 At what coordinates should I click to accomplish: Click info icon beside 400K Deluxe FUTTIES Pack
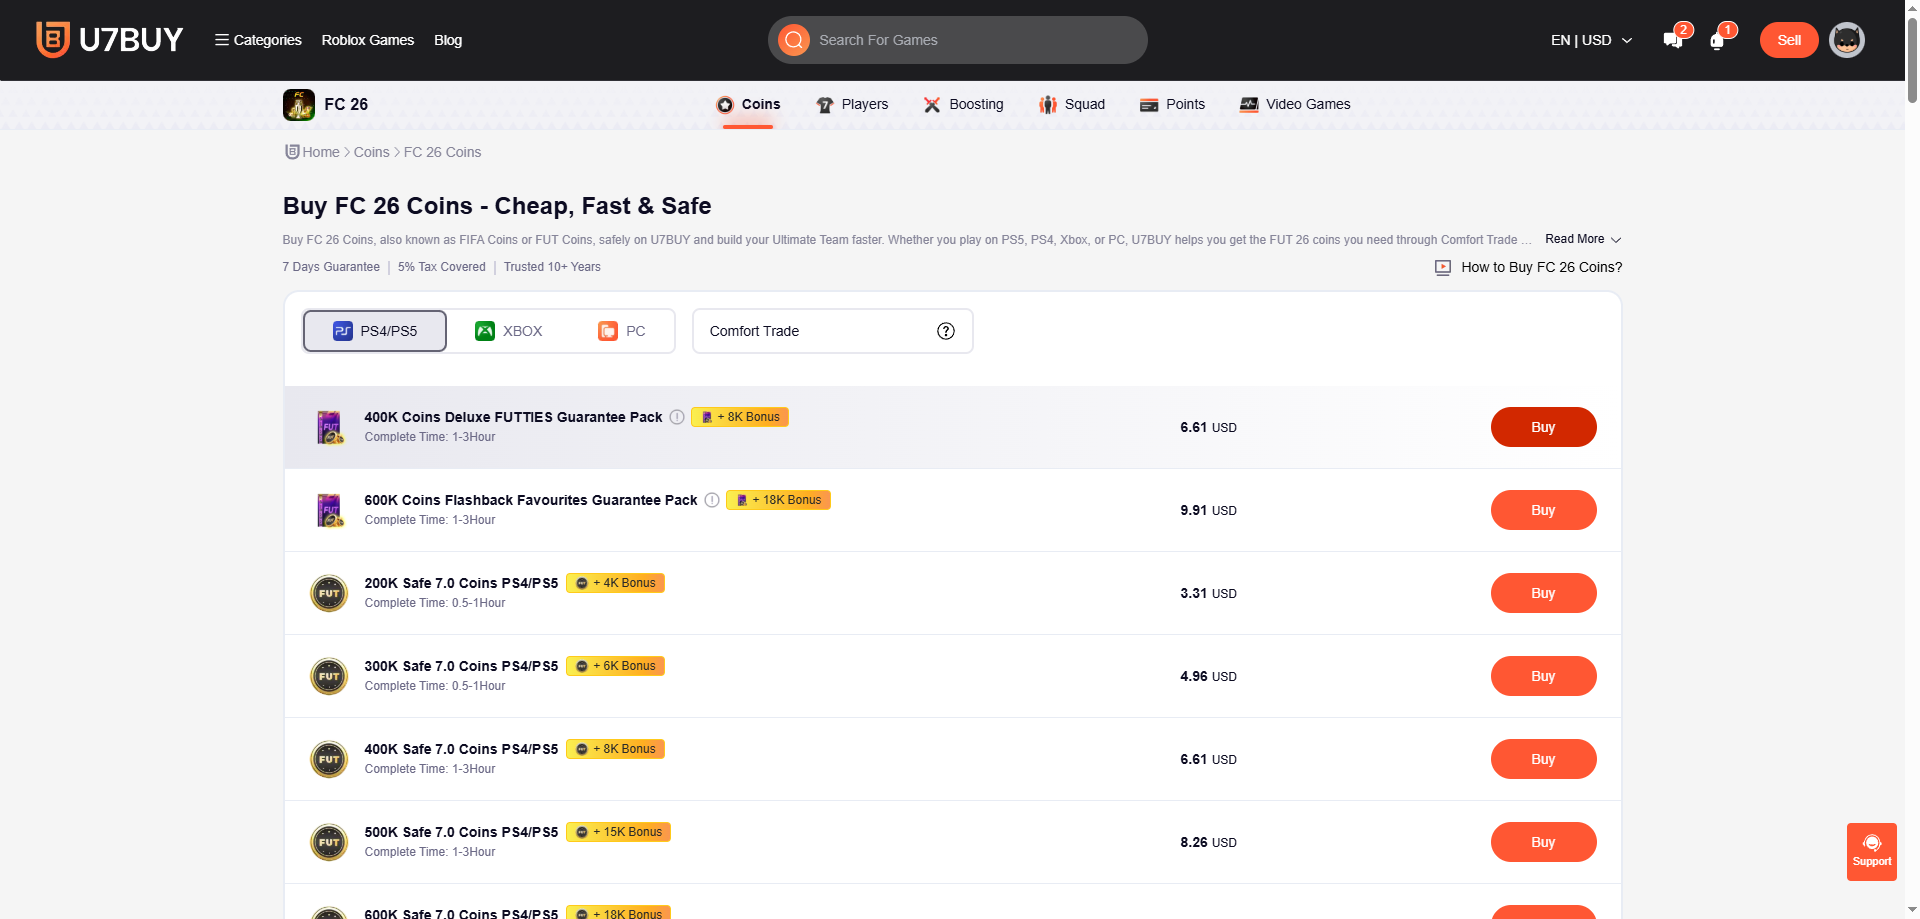677,417
